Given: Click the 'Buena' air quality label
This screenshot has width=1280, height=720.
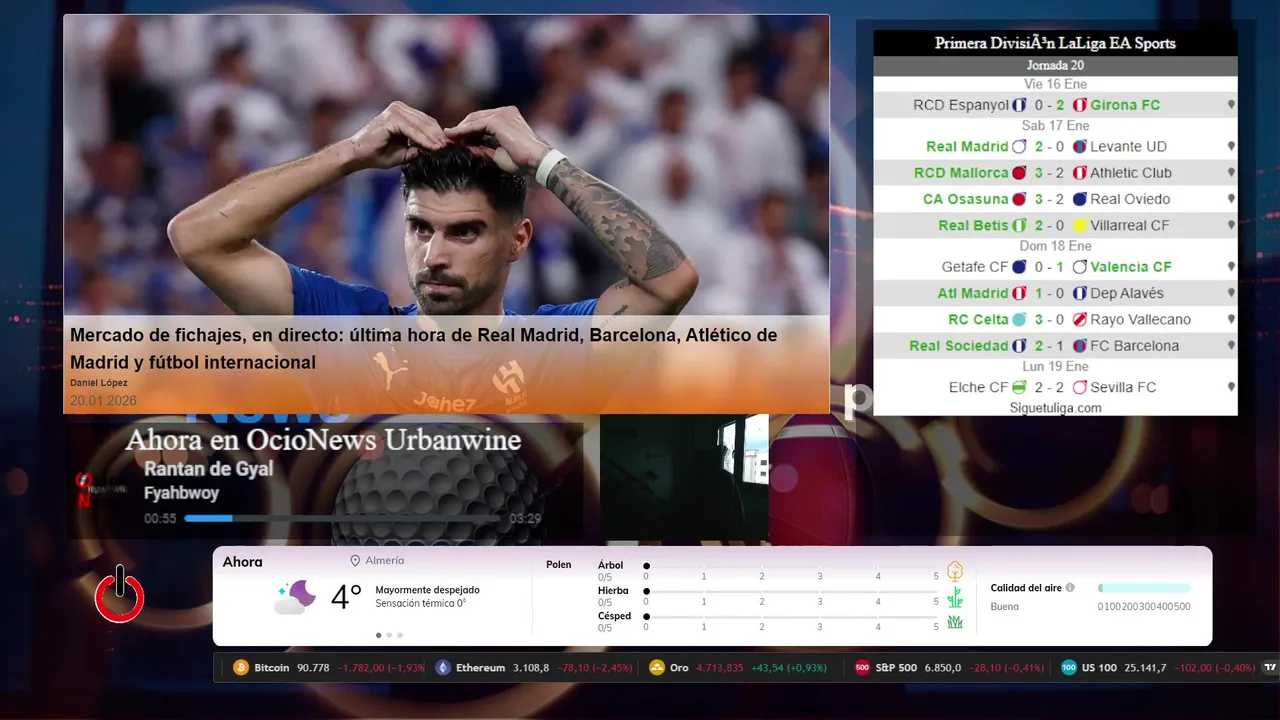Looking at the screenshot, I should [x=1004, y=607].
